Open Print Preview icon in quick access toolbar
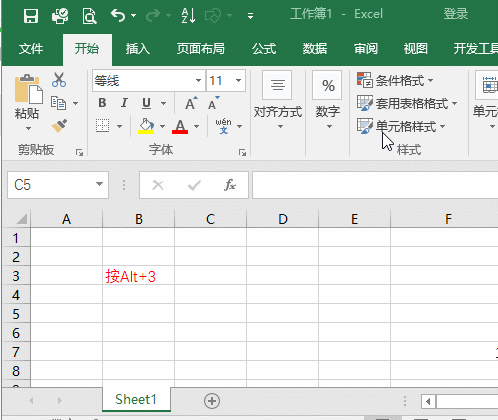 pos(89,16)
